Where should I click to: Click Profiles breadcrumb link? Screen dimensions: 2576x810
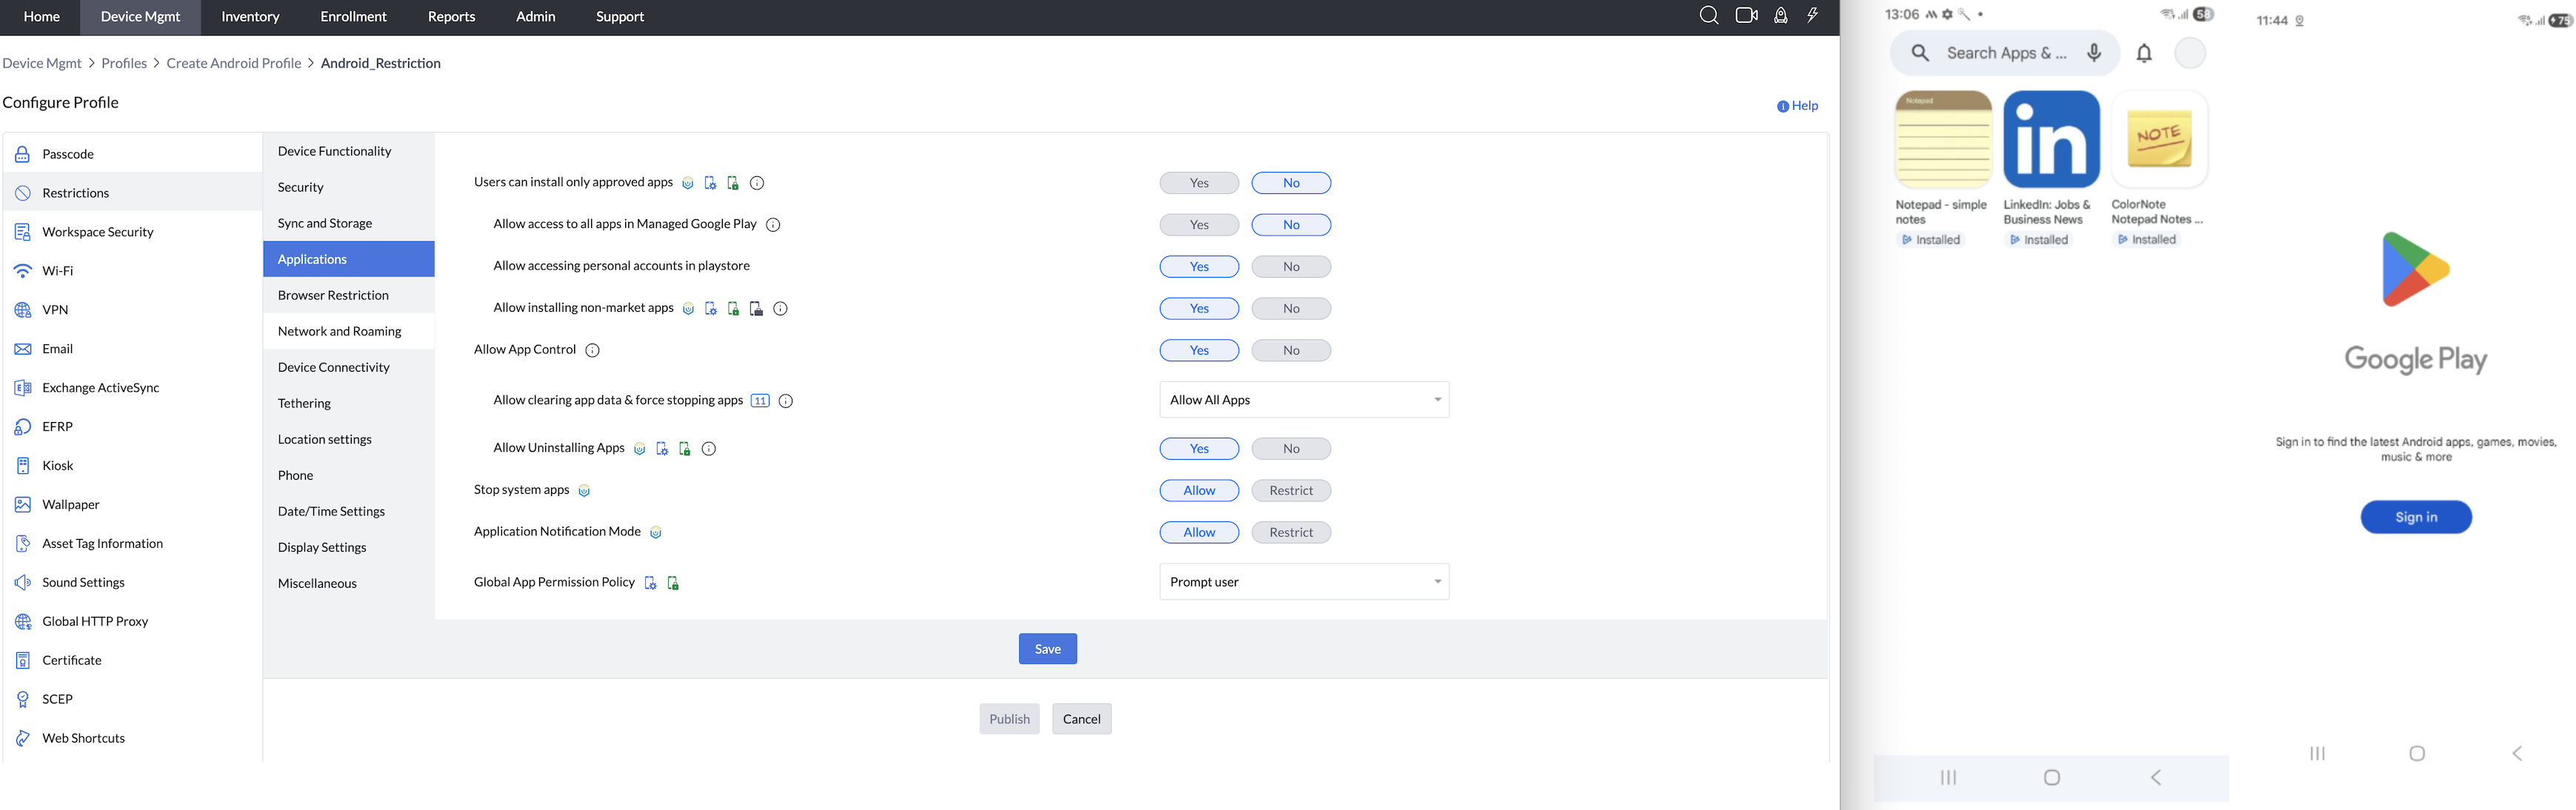pyautogui.click(x=124, y=63)
